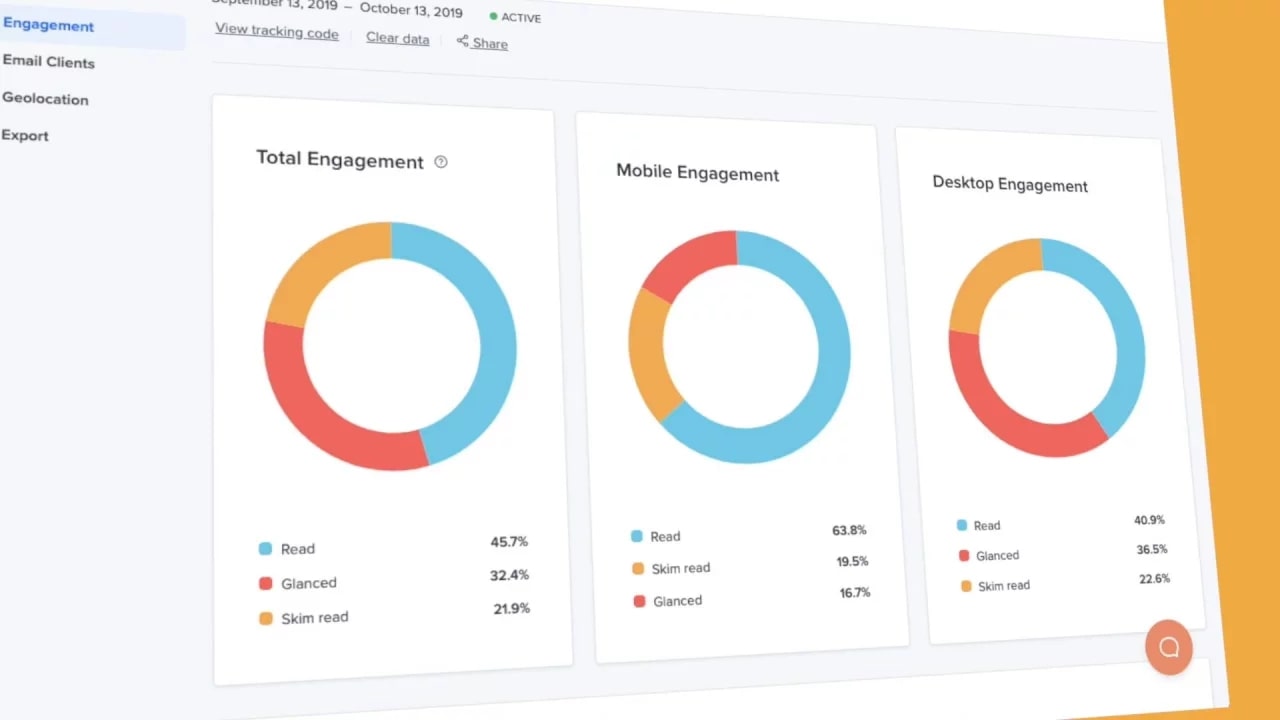The image size is (1280, 720).
Task: Click the Desktop Engagement card title
Action: [x=1010, y=185]
